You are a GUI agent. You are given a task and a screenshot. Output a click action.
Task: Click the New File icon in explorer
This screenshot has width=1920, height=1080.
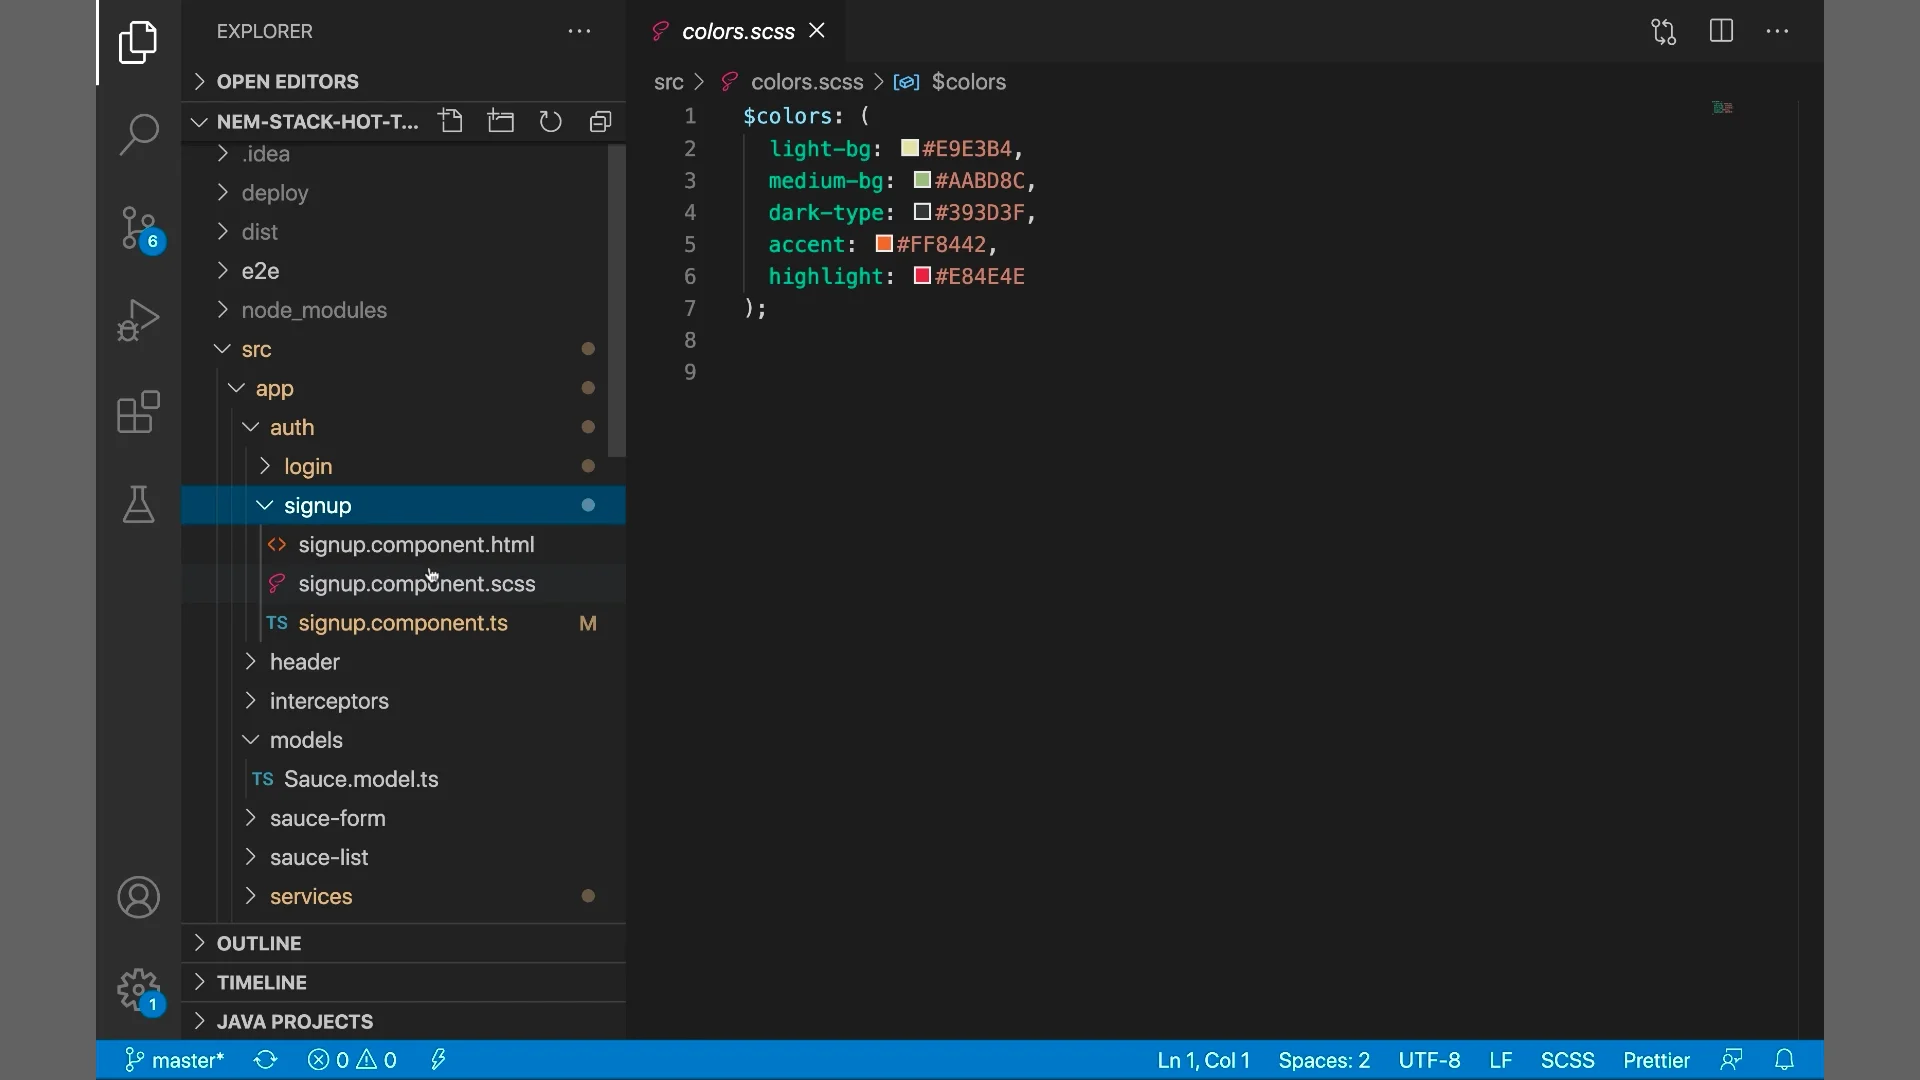[451, 122]
